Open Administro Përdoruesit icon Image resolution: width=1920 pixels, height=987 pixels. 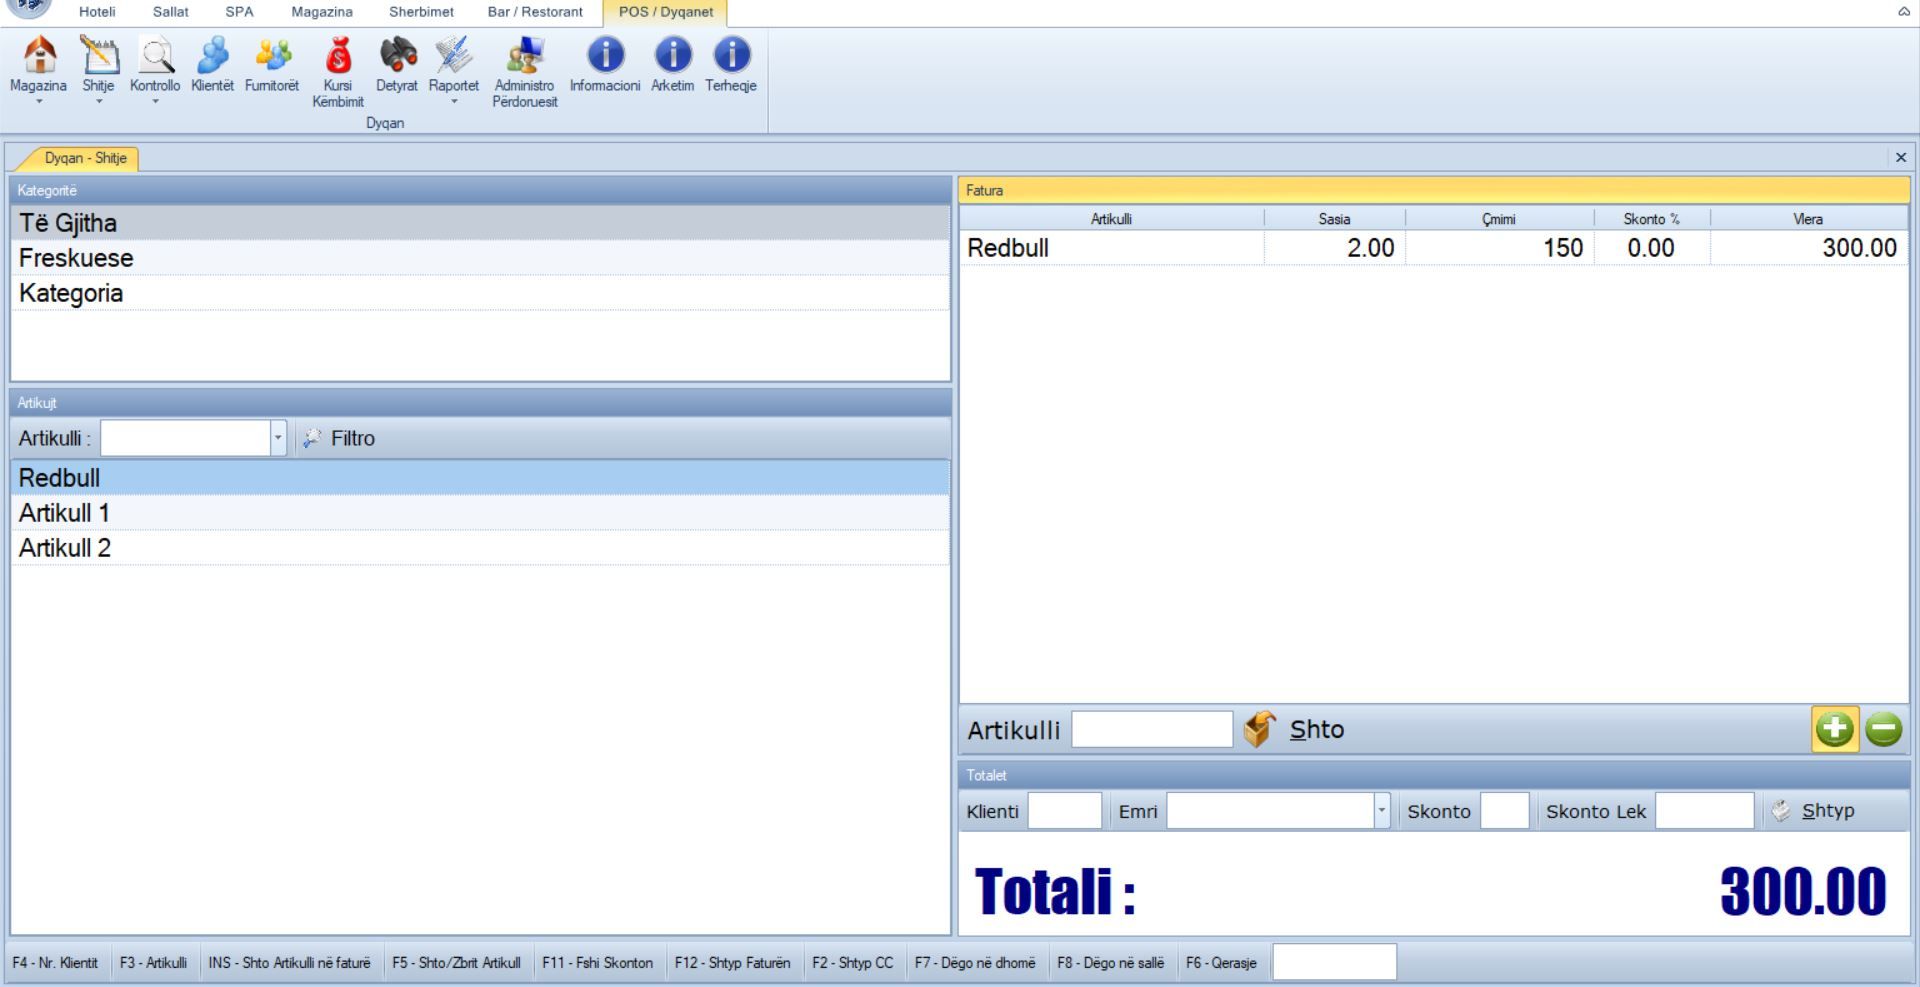coord(524,56)
